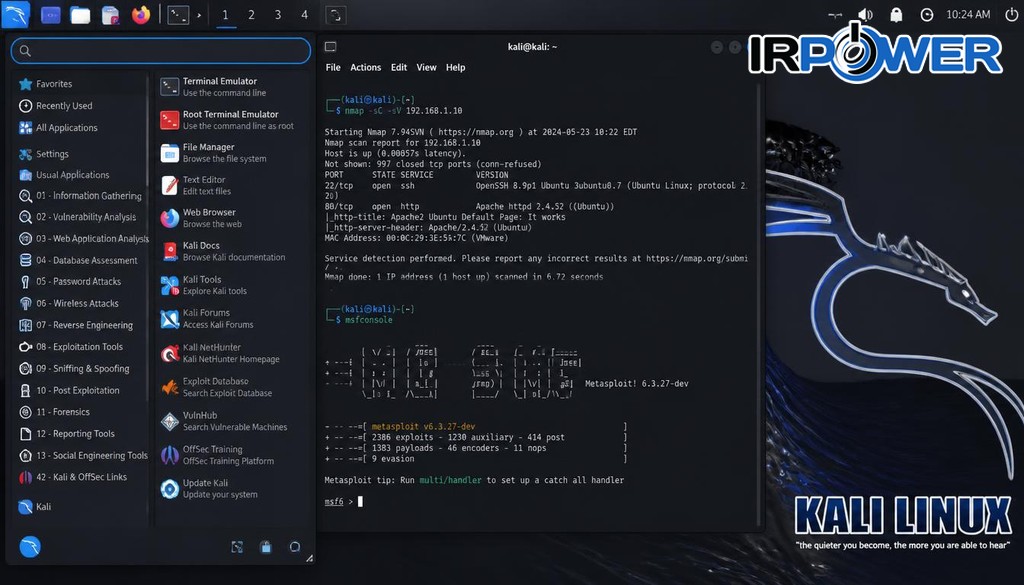
Task: Switch to workspace 2
Action: click(x=251, y=14)
